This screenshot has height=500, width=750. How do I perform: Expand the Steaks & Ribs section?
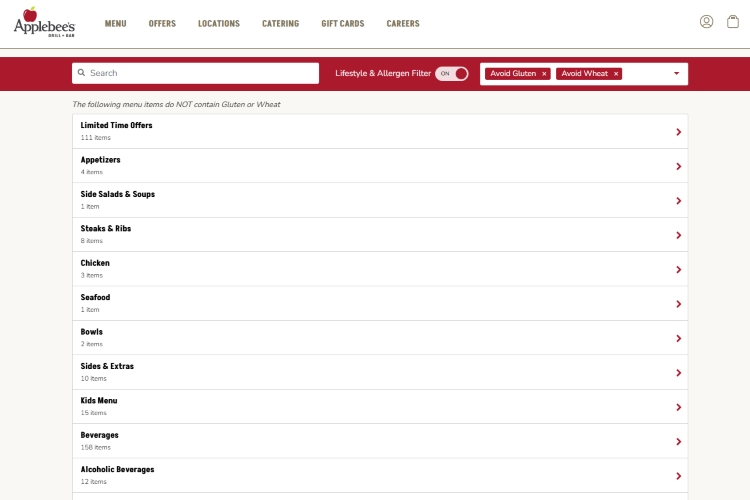[x=379, y=235]
